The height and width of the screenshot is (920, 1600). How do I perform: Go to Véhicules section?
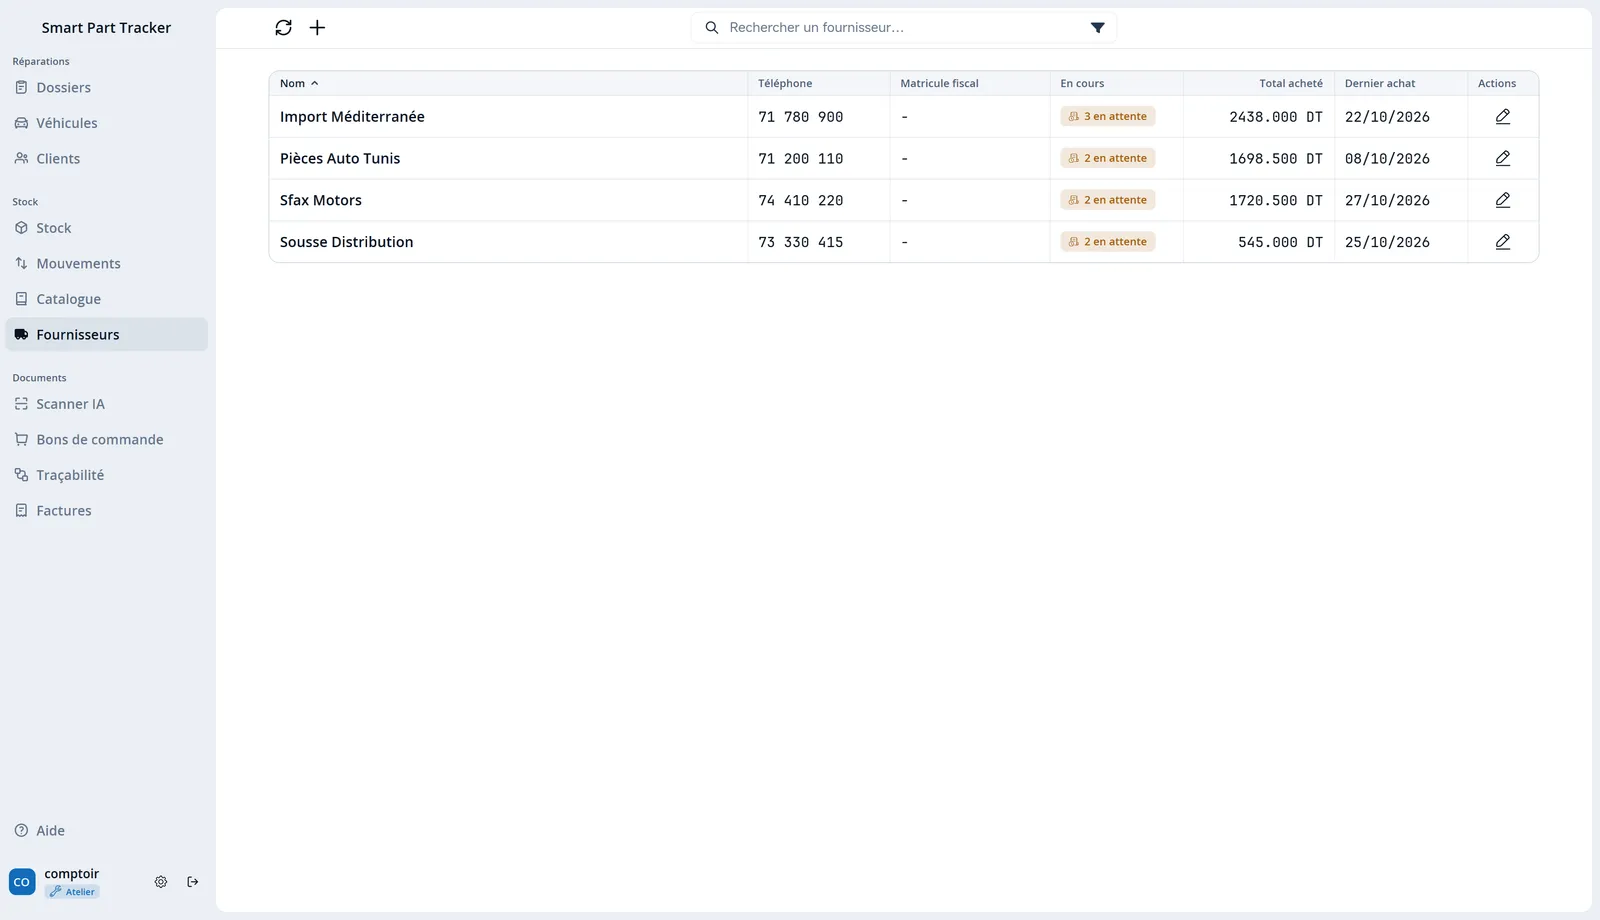point(107,123)
